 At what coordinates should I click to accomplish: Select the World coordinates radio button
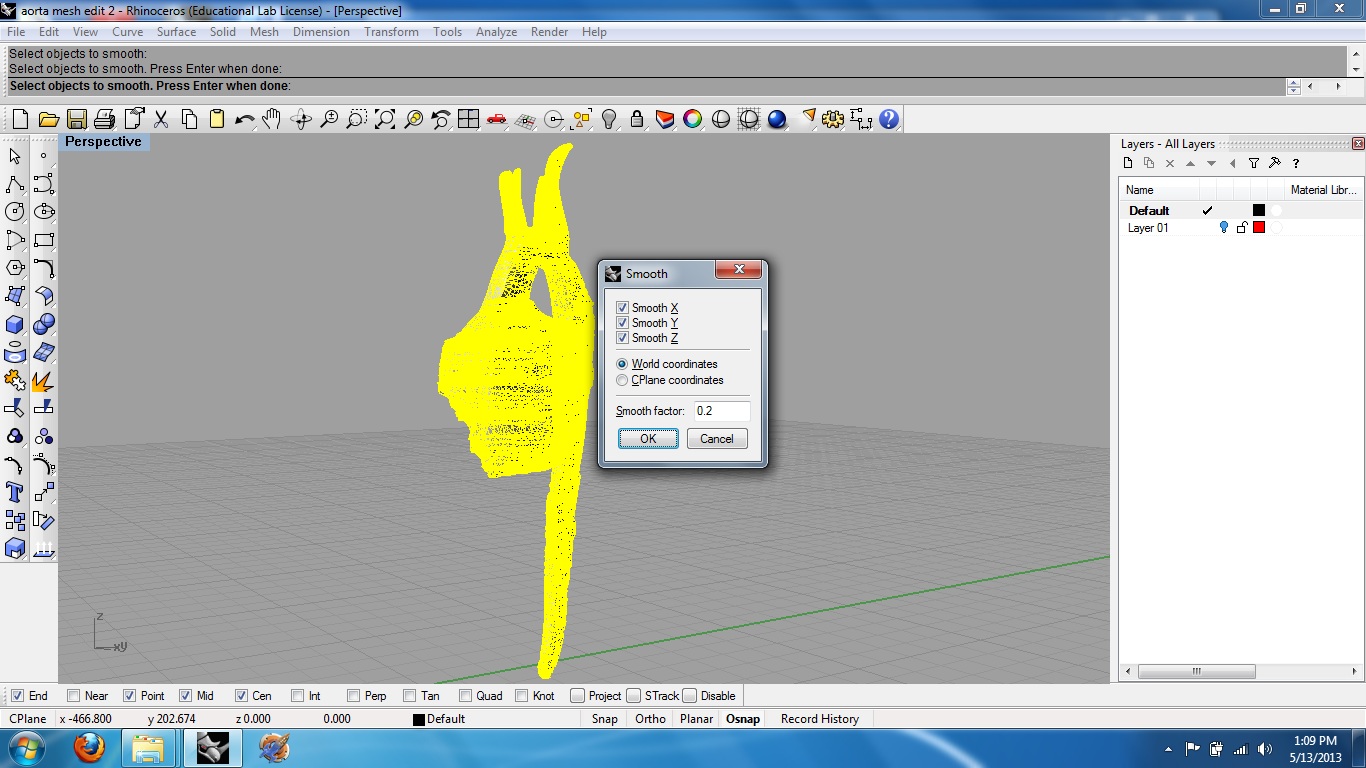(x=622, y=364)
